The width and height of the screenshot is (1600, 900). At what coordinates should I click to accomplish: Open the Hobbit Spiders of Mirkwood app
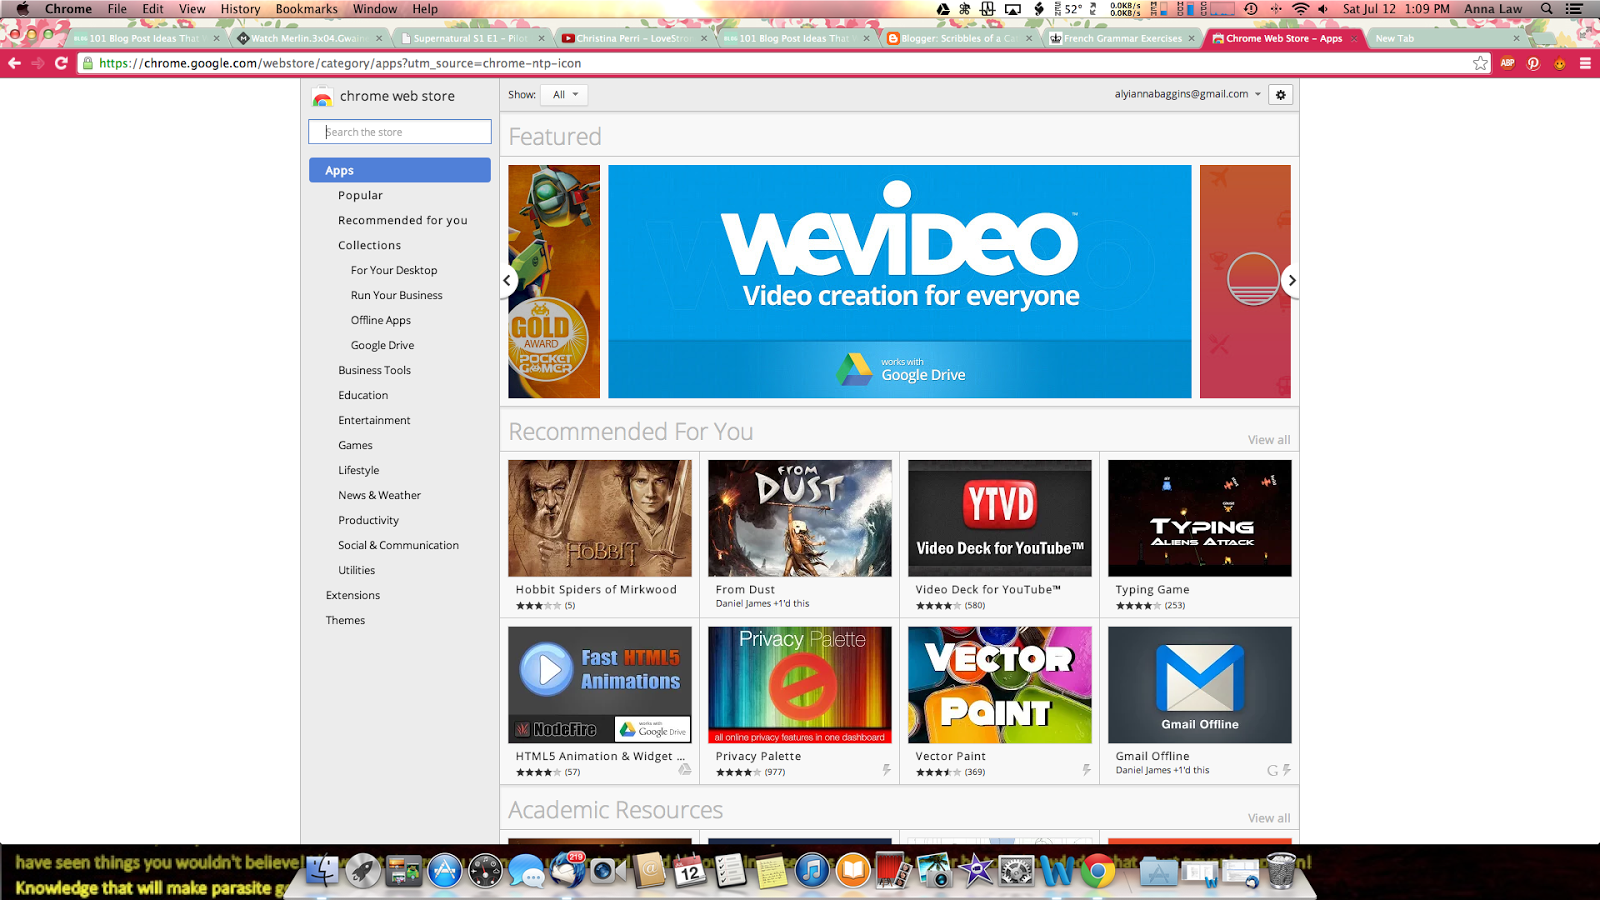point(600,535)
